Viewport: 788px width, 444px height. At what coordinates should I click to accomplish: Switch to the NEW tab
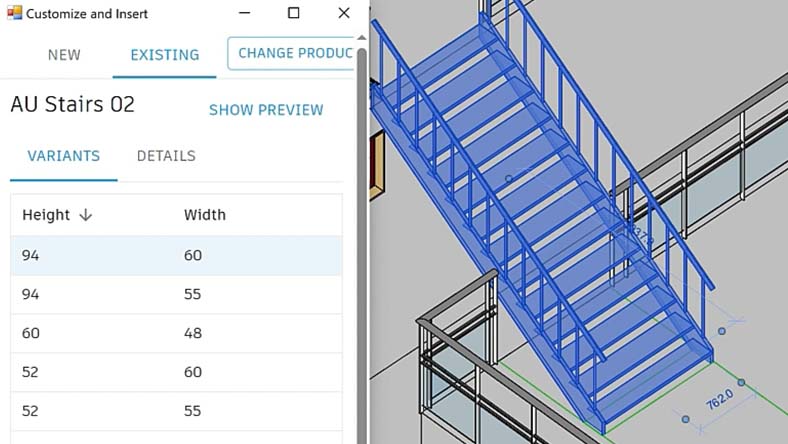pyautogui.click(x=64, y=55)
